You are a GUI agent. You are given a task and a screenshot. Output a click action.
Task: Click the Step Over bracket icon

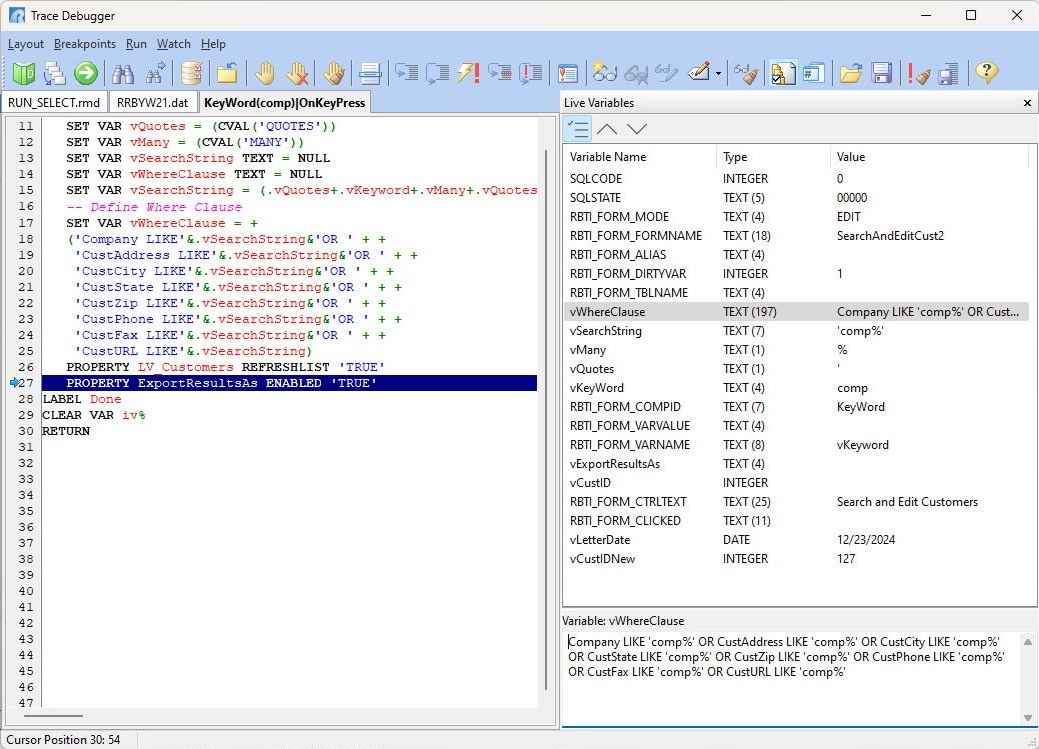pos(437,73)
